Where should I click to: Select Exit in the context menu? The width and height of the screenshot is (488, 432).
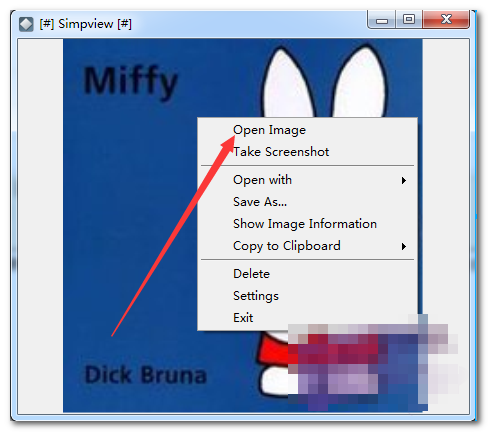click(x=307, y=318)
